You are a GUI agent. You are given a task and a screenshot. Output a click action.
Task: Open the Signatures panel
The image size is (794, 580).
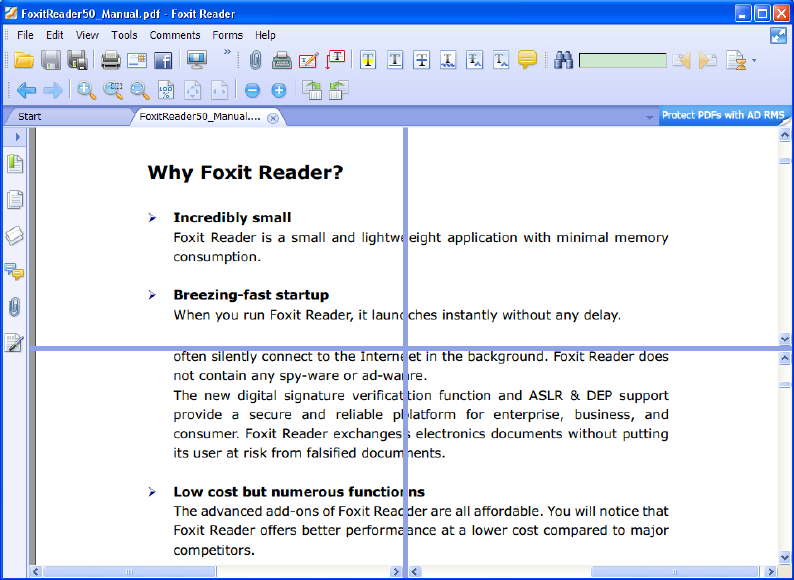point(14,342)
